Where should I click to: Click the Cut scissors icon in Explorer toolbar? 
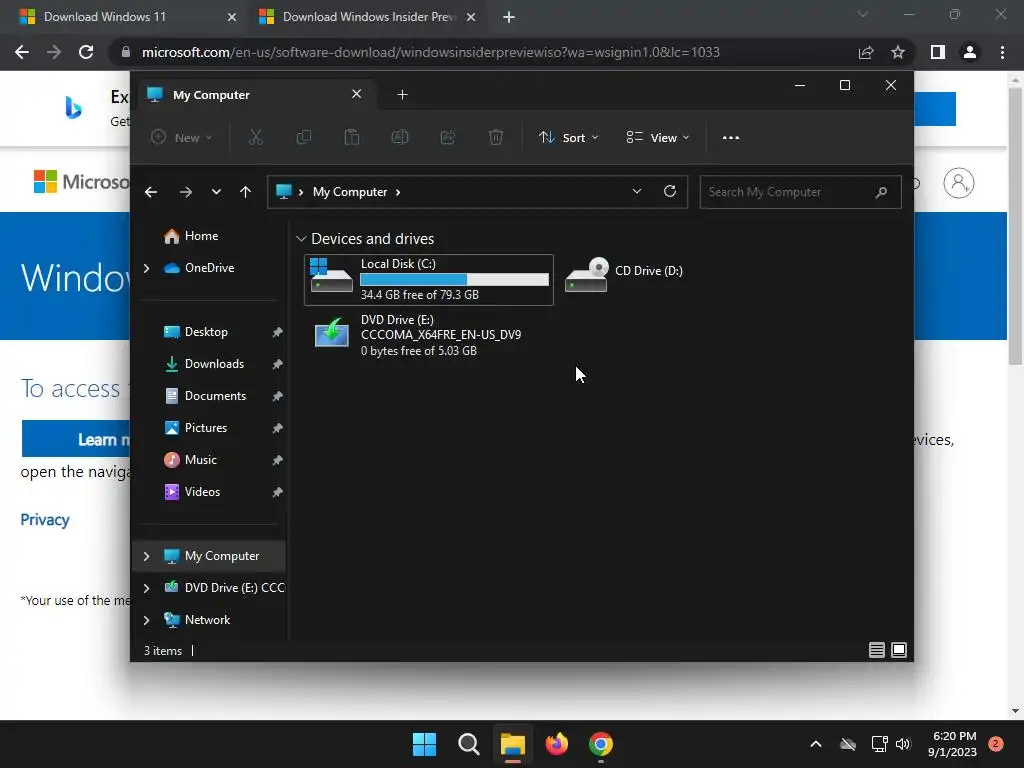[255, 137]
